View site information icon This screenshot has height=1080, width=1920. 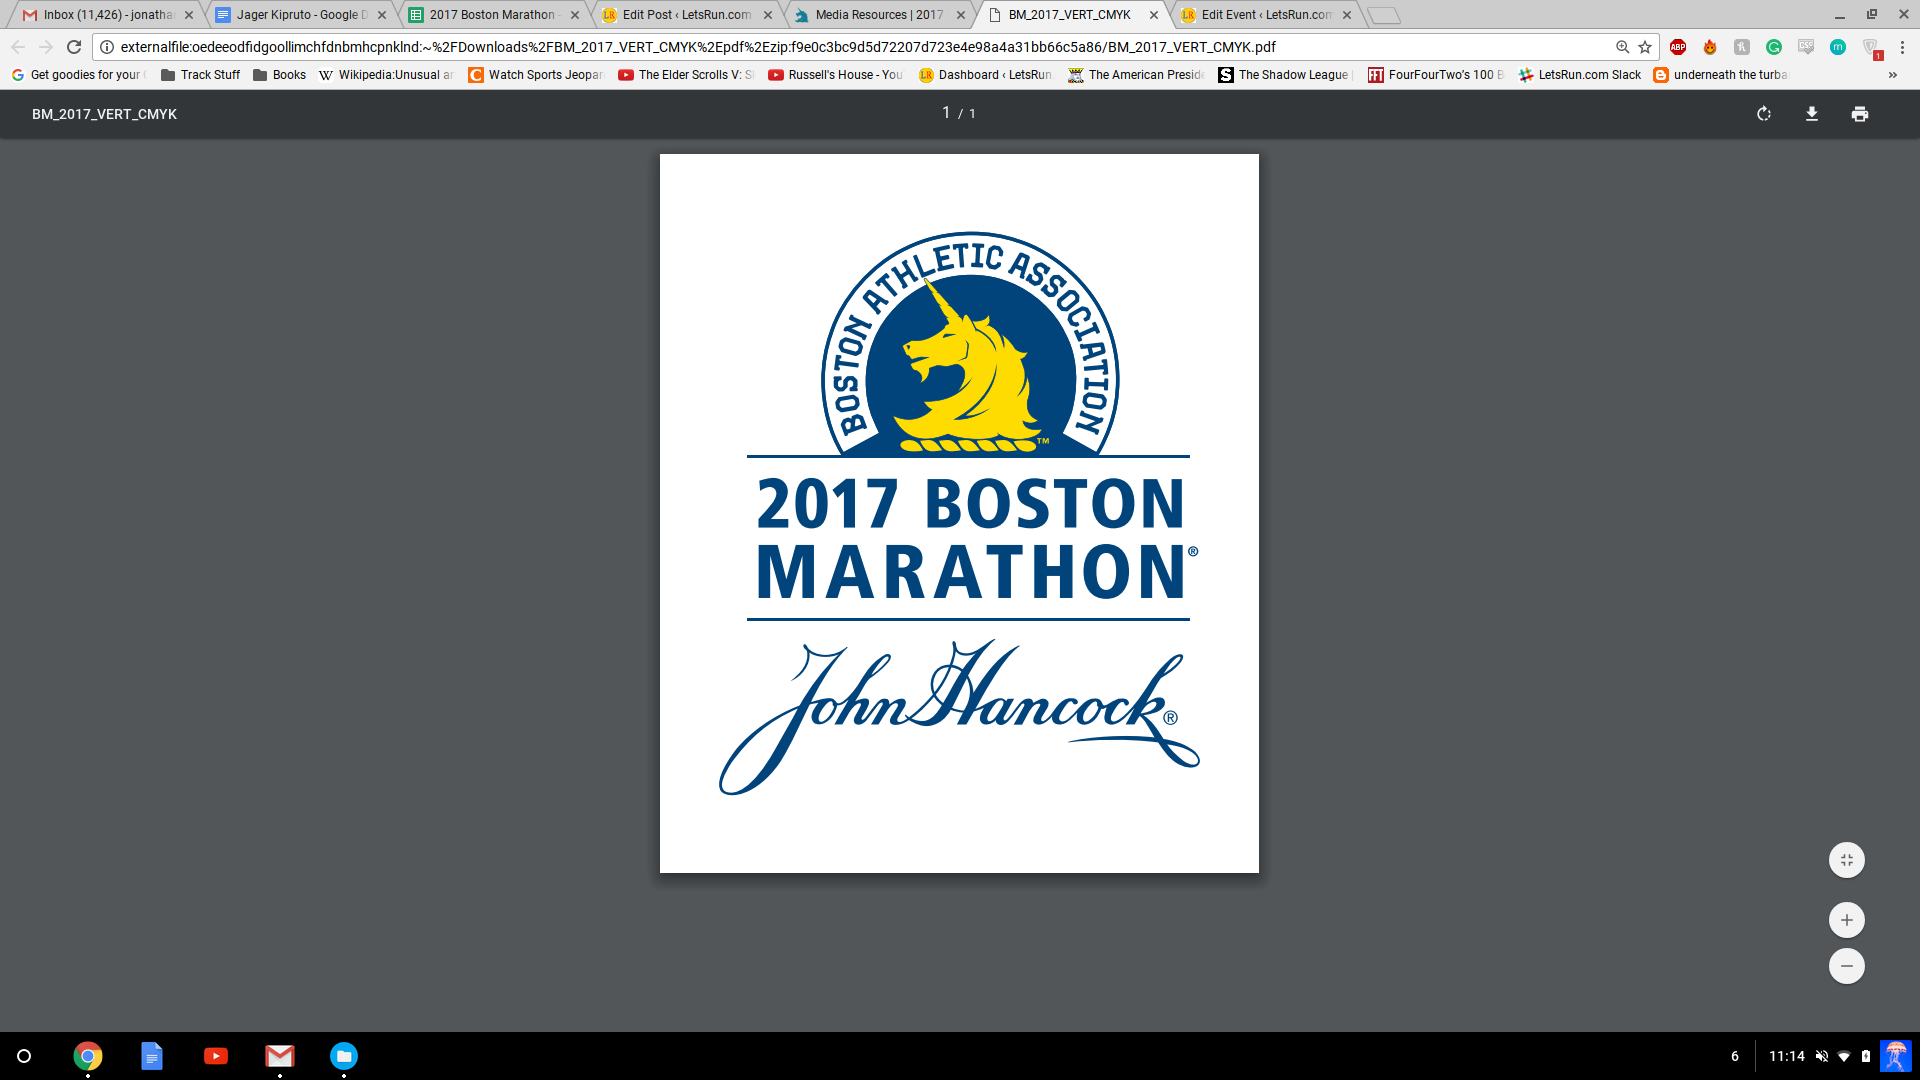pyautogui.click(x=107, y=47)
